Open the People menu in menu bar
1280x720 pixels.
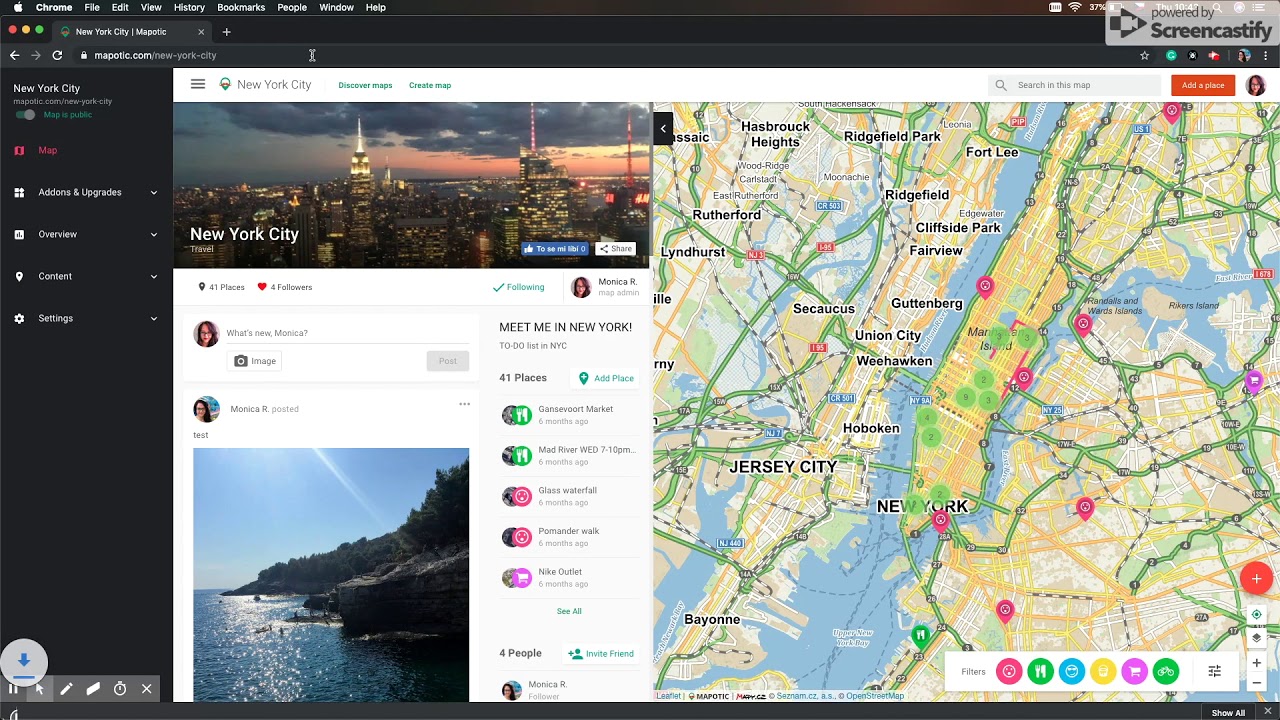pyautogui.click(x=292, y=7)
